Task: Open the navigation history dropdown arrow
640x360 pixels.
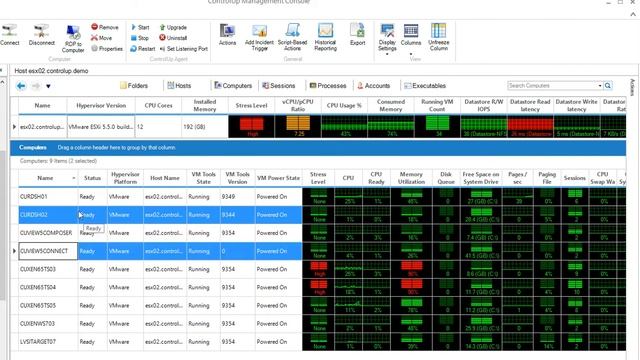Action: (x=48, y=86)
